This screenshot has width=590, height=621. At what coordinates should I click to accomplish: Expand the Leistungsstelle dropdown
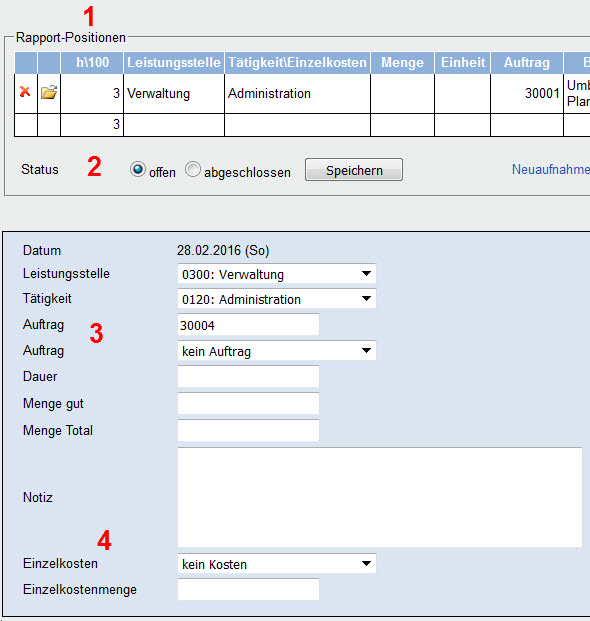(x=277, y=274)
